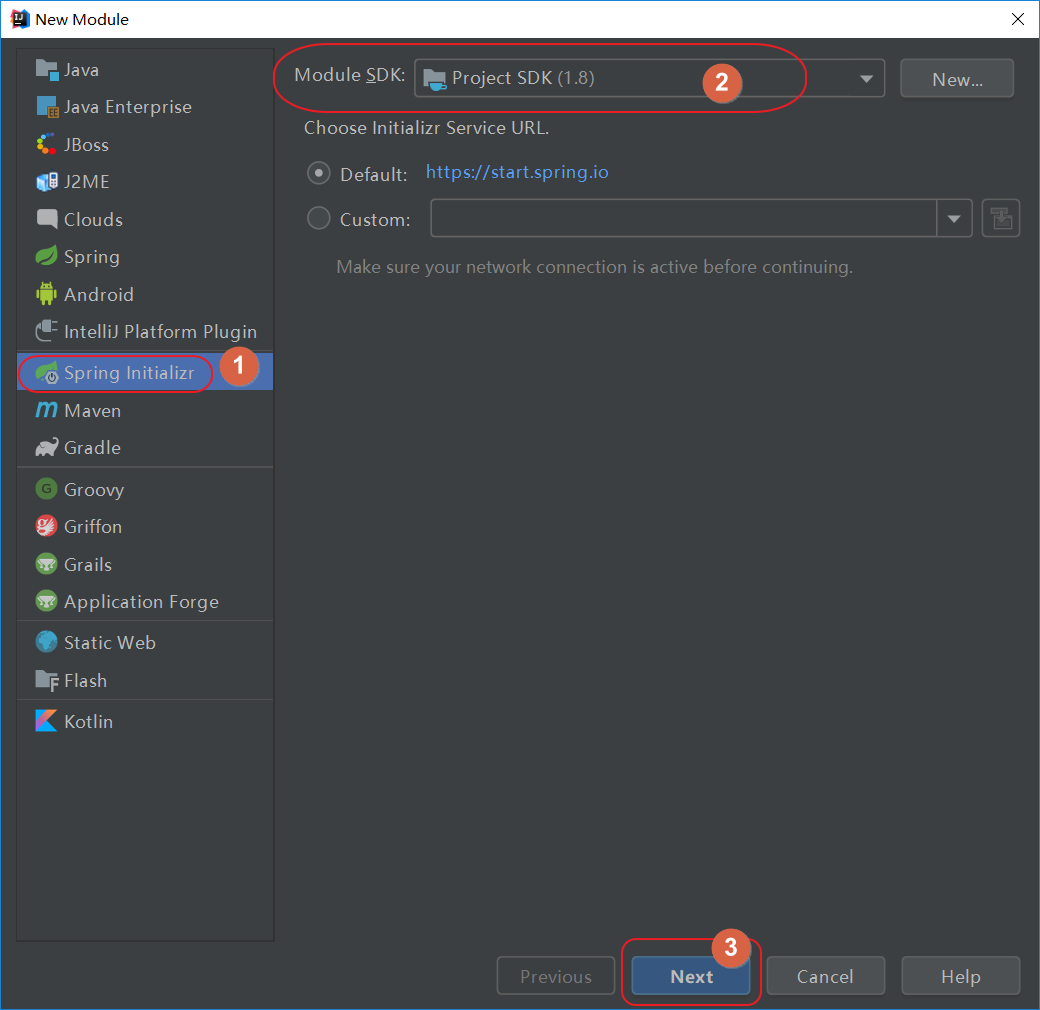Screen dimensions: 1040x1010
Task: Choose the Kotlin module type label
Action: click(88, 722)
